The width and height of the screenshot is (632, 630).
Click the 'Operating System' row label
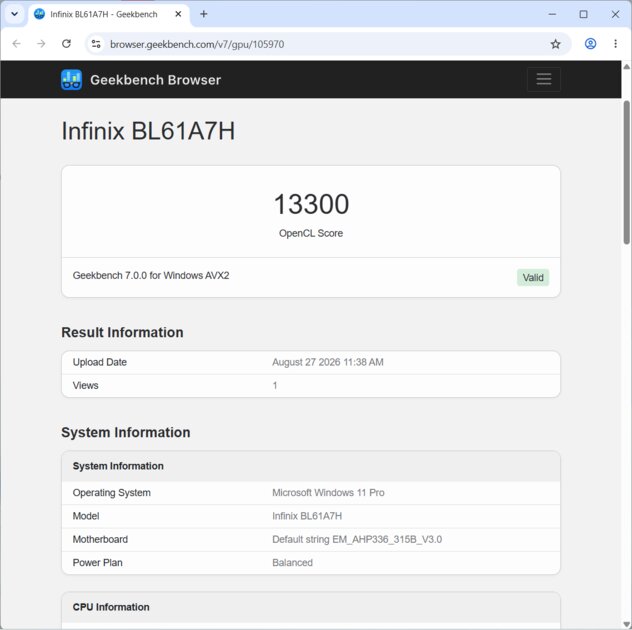click(x=112, y=493)
